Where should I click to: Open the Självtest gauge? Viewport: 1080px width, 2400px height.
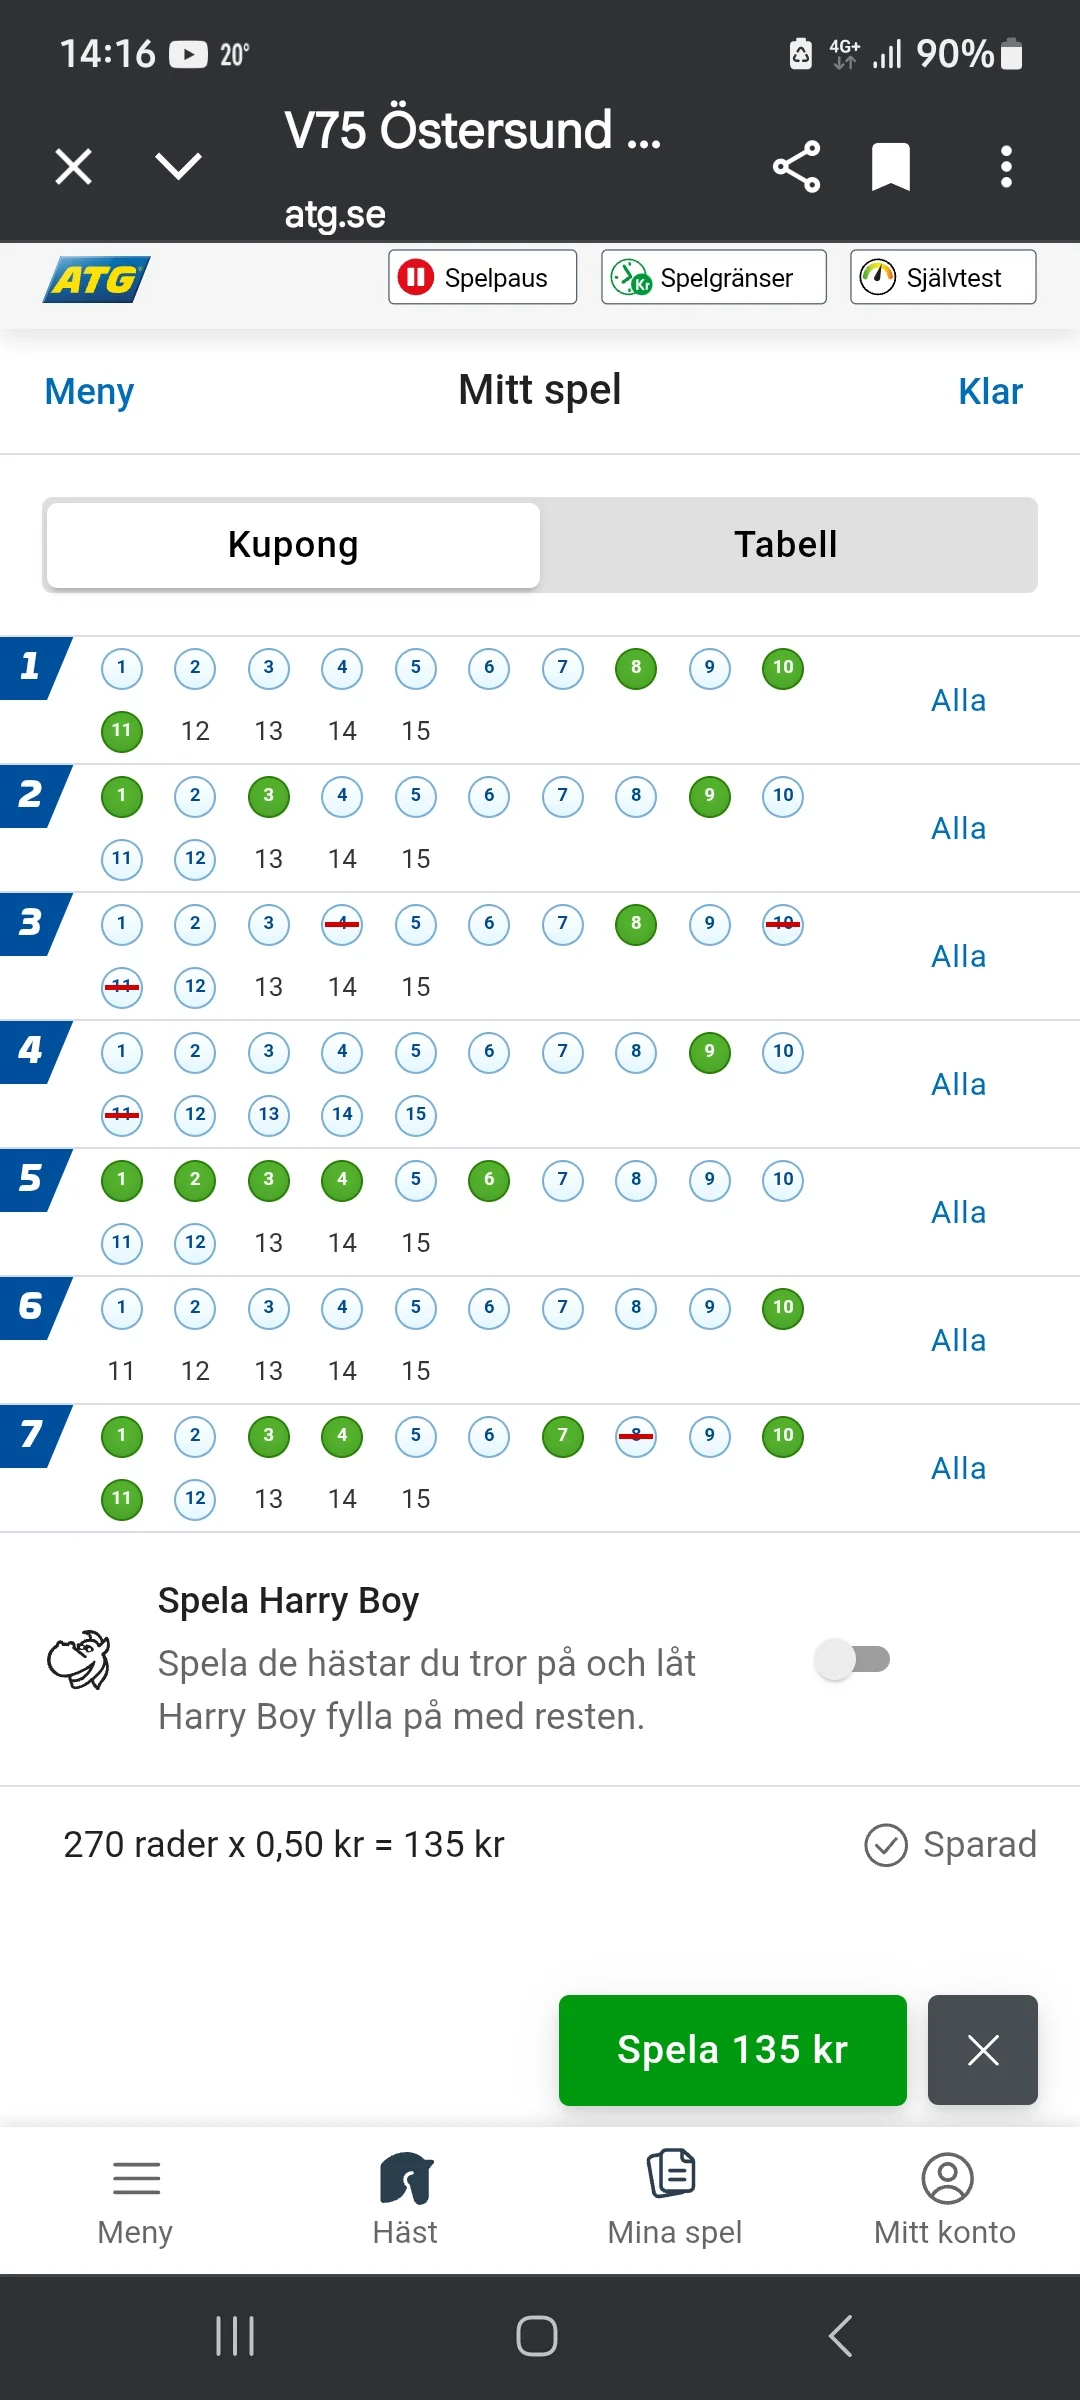click(942, 277)
